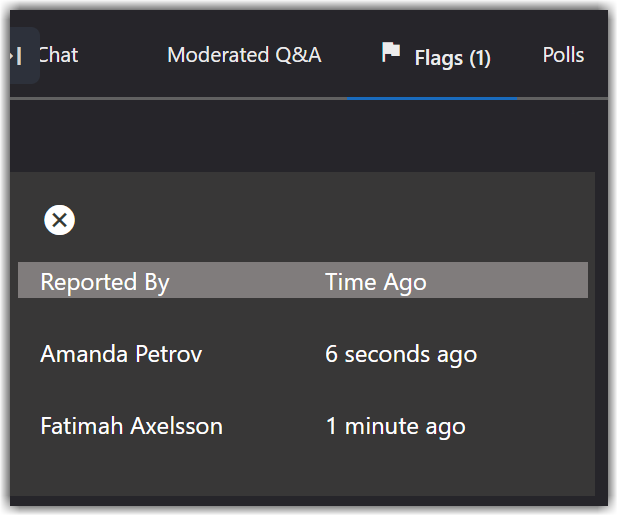Click the dark area above the details panel
The width and height of the screenshot is (618, 516).
pos(303,136)
